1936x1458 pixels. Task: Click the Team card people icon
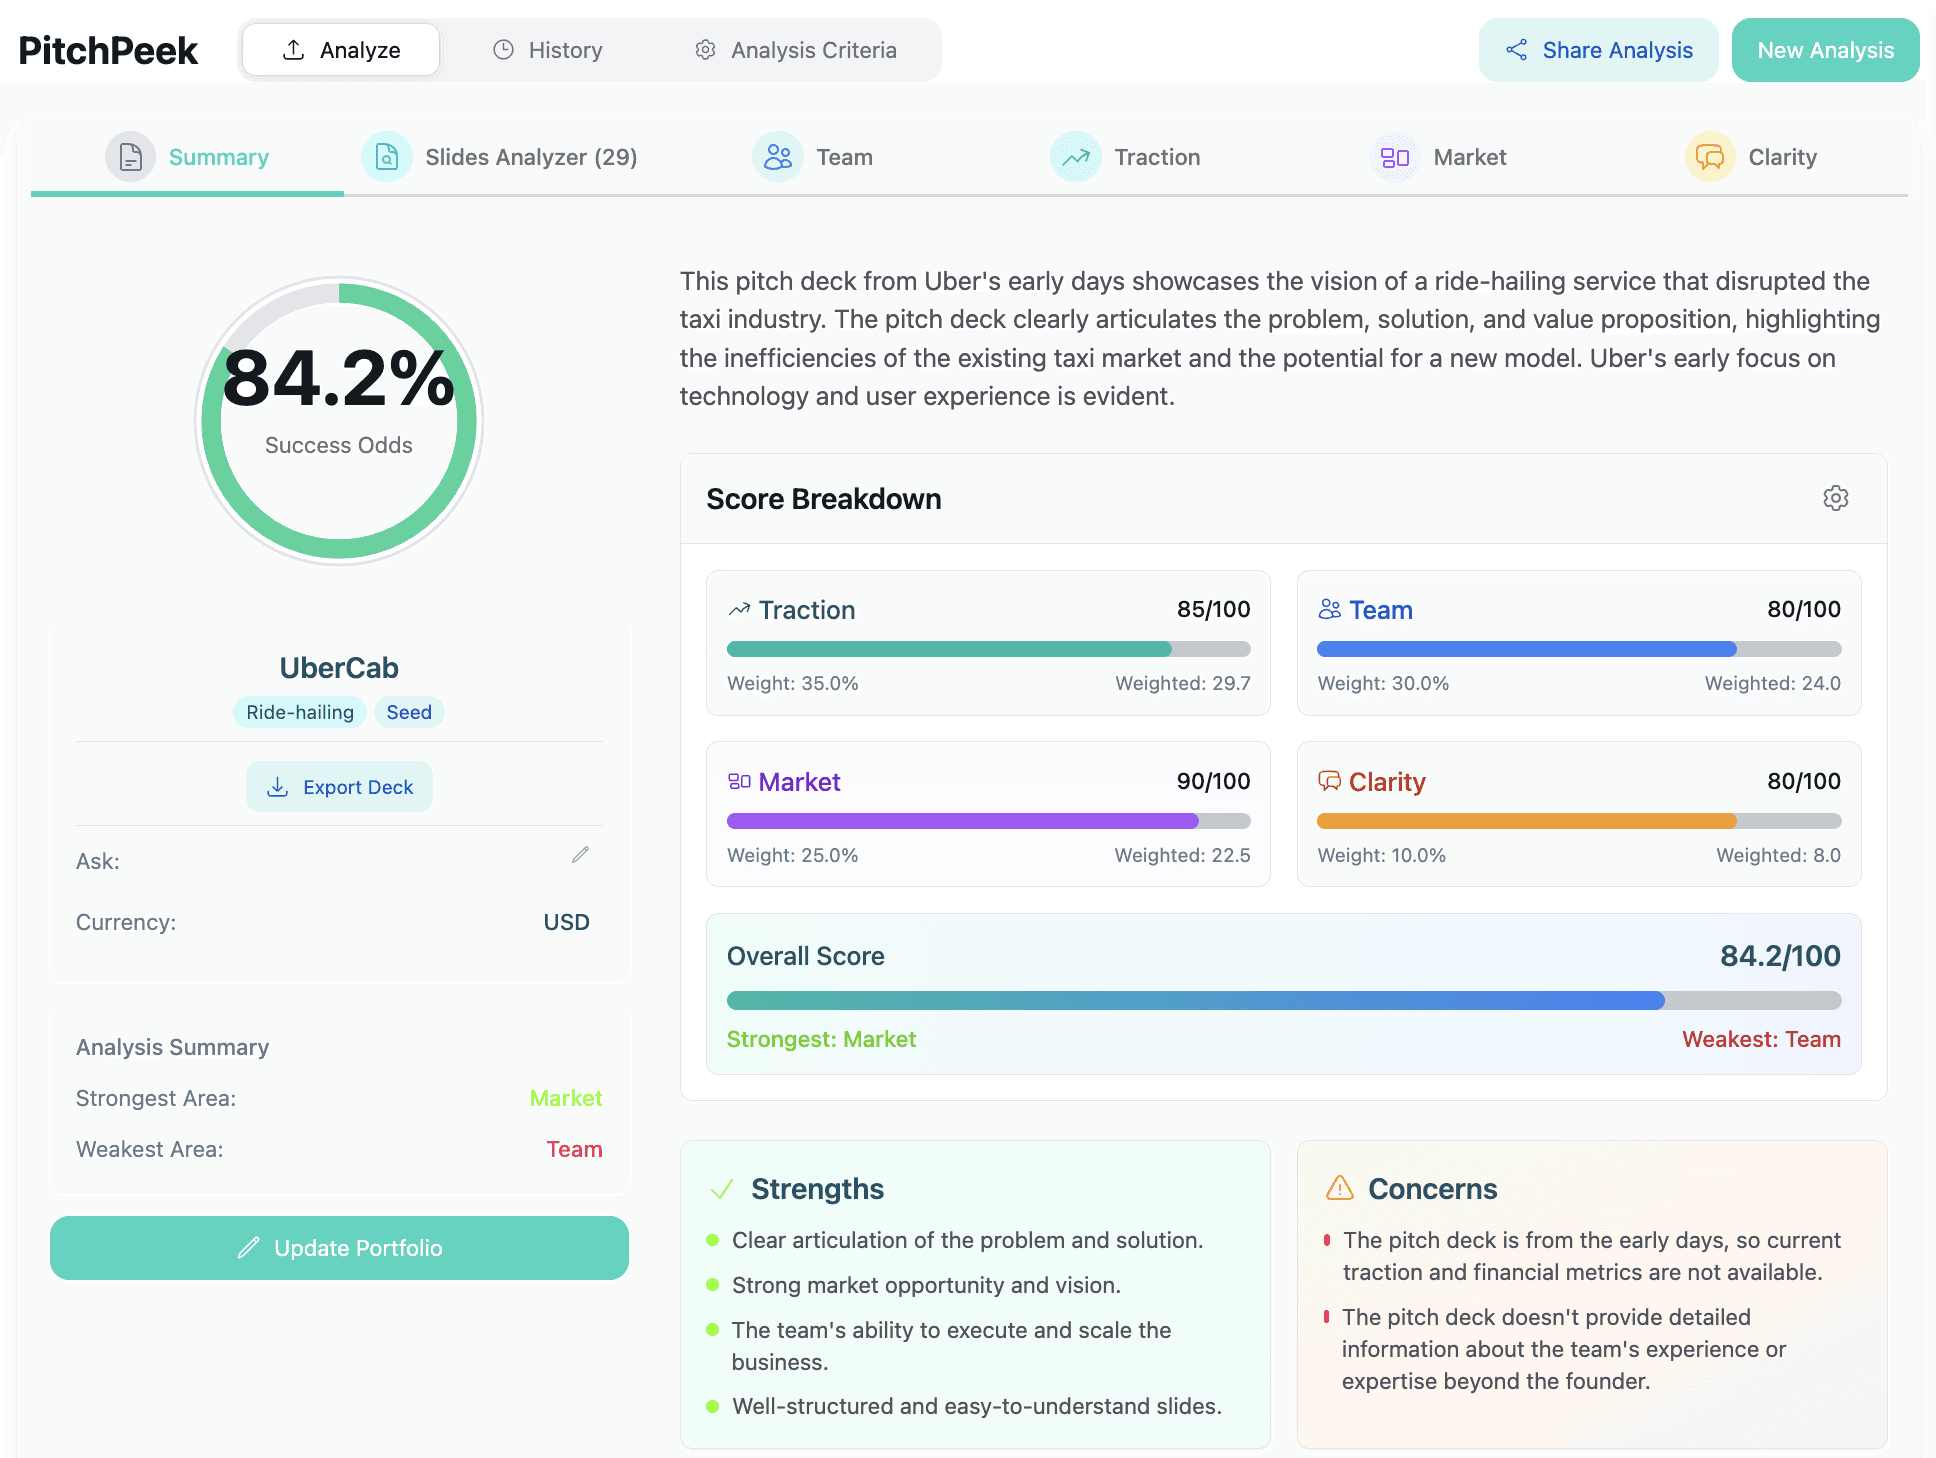1329,609
